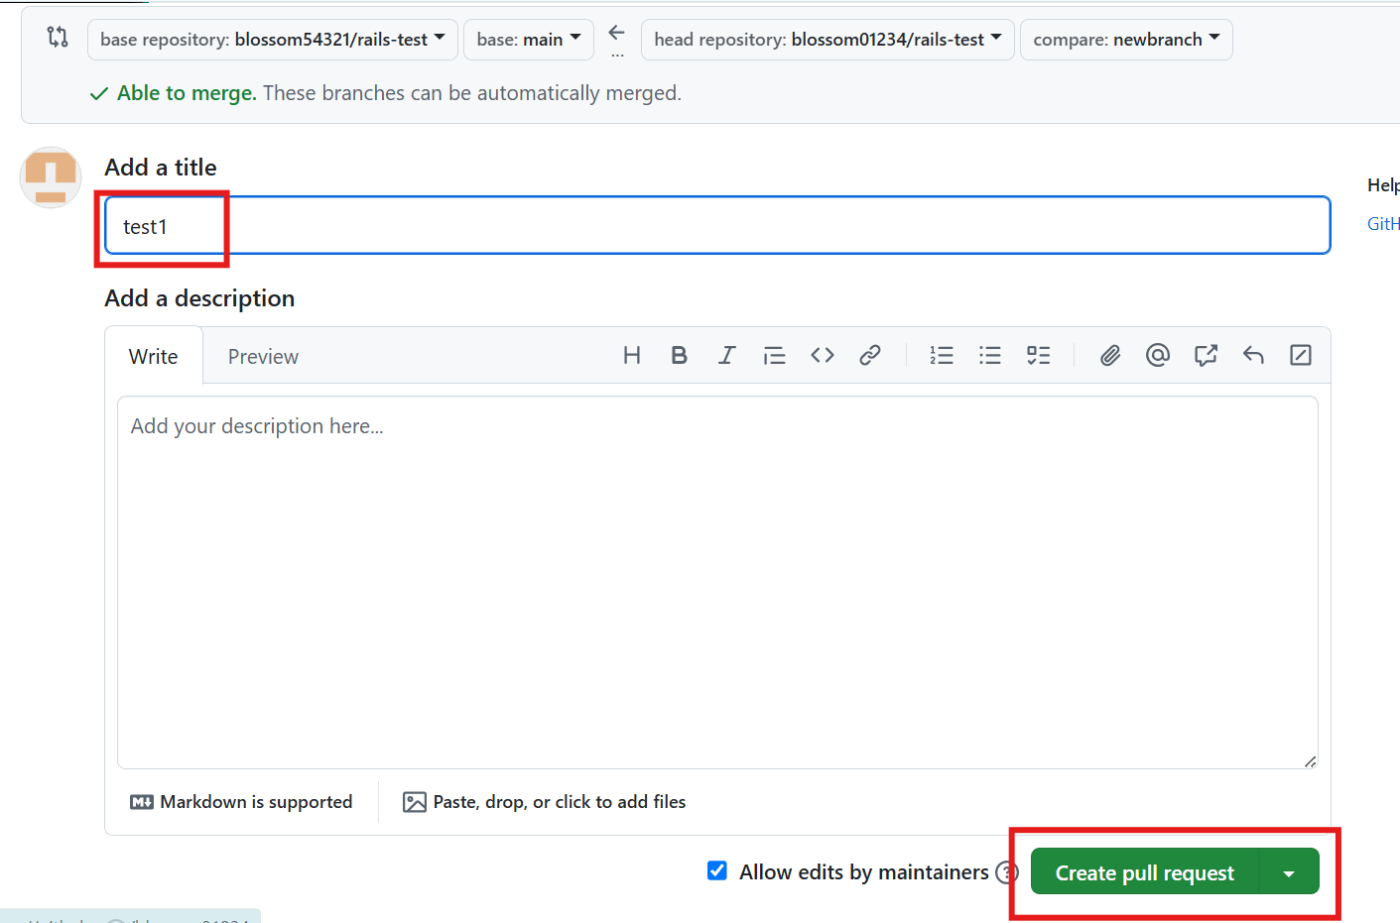This screenshot has height=923, width=1400.
Task: Toggle italic formatting
Action: point(727,355)
